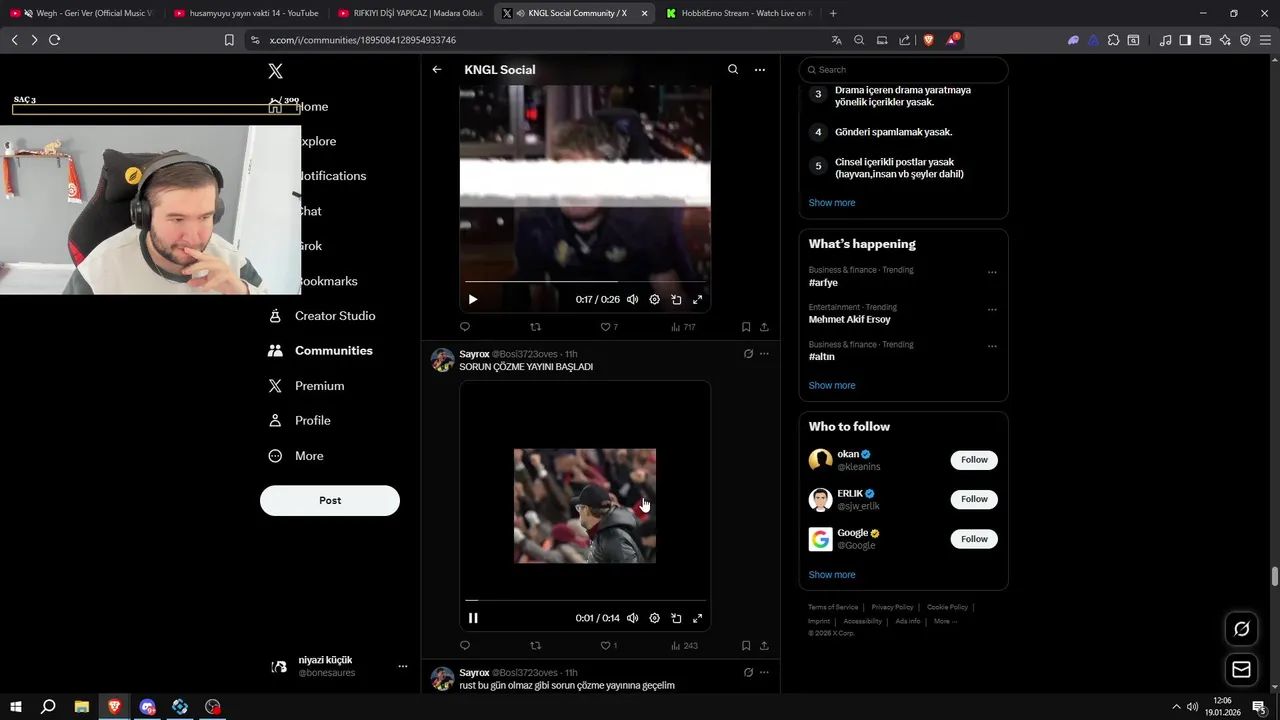Open File Explorer from taskbar
Screen dimensions: 1280x720
[82, 707]
